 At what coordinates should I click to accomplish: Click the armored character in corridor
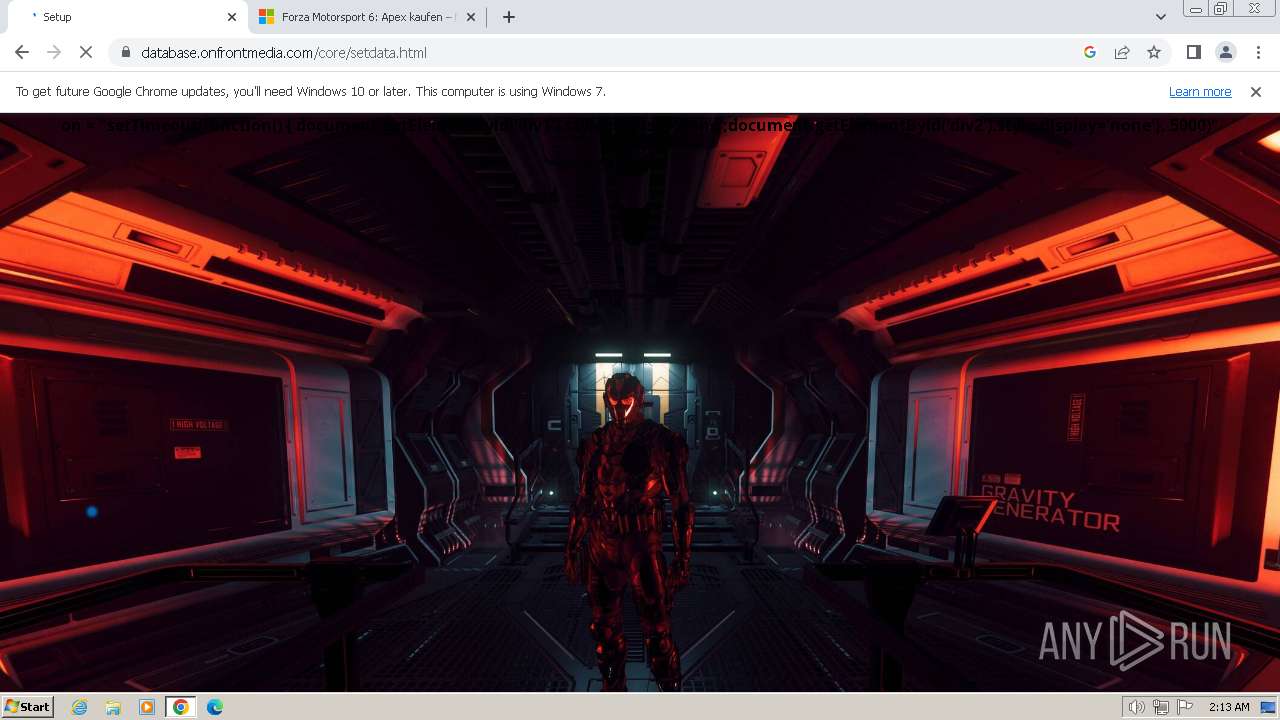point(629,530)
